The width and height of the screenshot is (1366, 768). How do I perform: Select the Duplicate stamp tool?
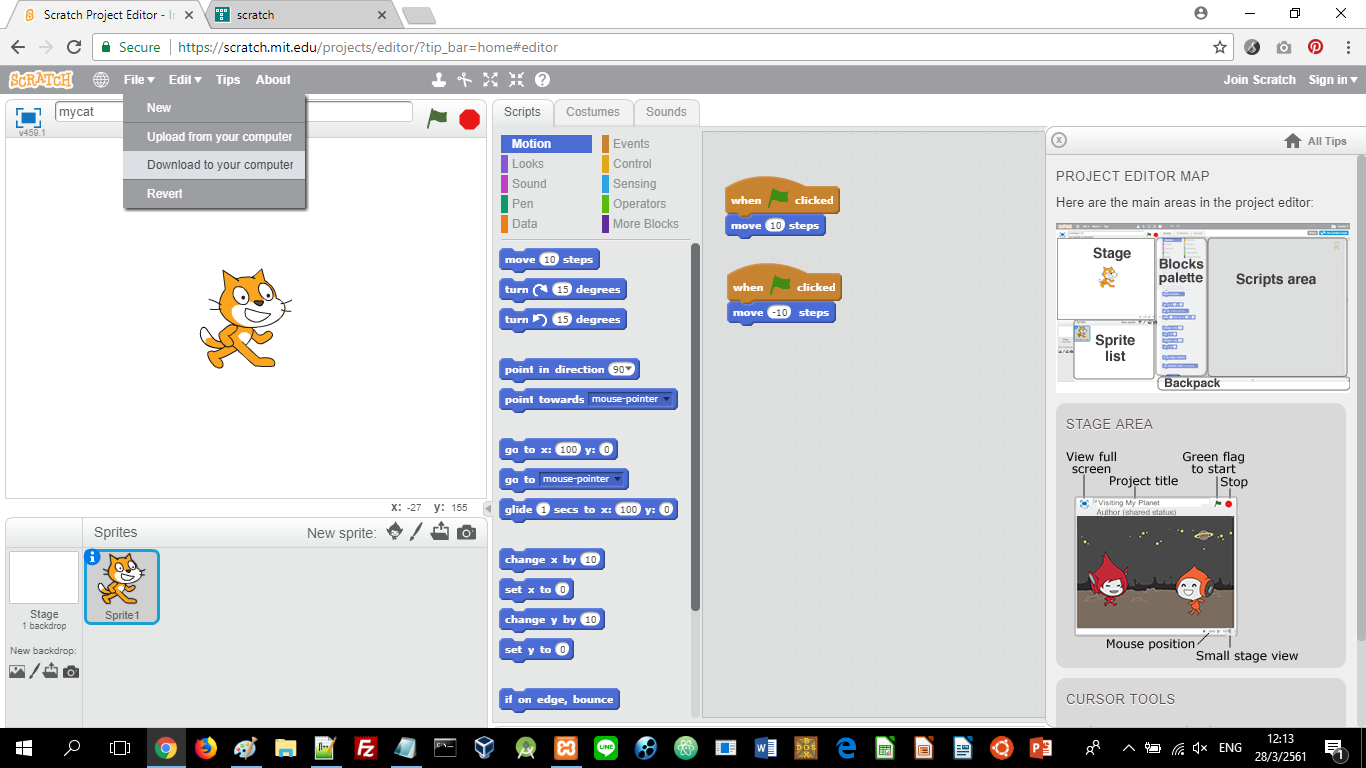coord(438,80)
